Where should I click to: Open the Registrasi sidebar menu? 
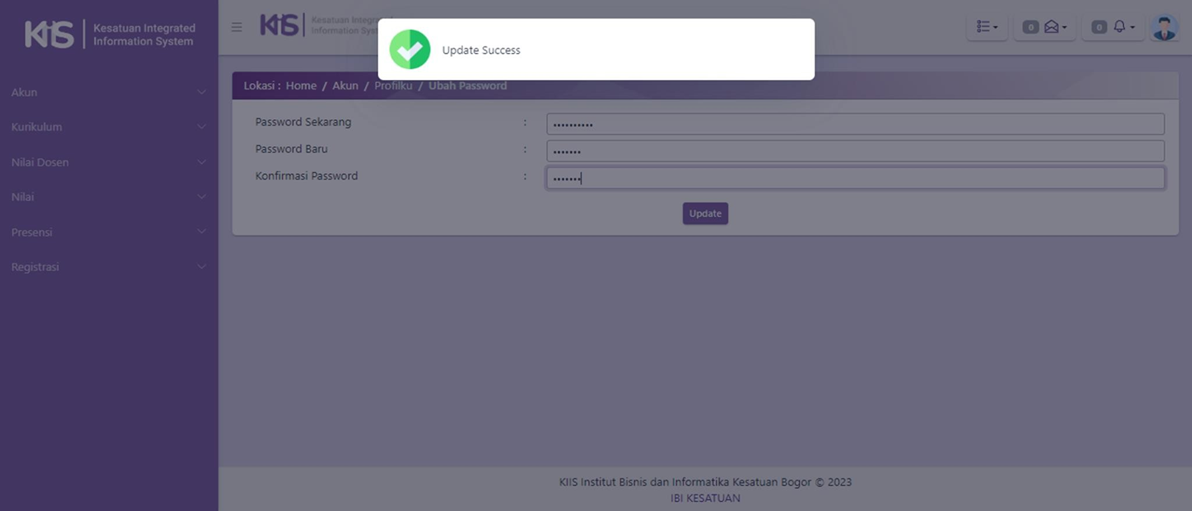tap(108, 267)
